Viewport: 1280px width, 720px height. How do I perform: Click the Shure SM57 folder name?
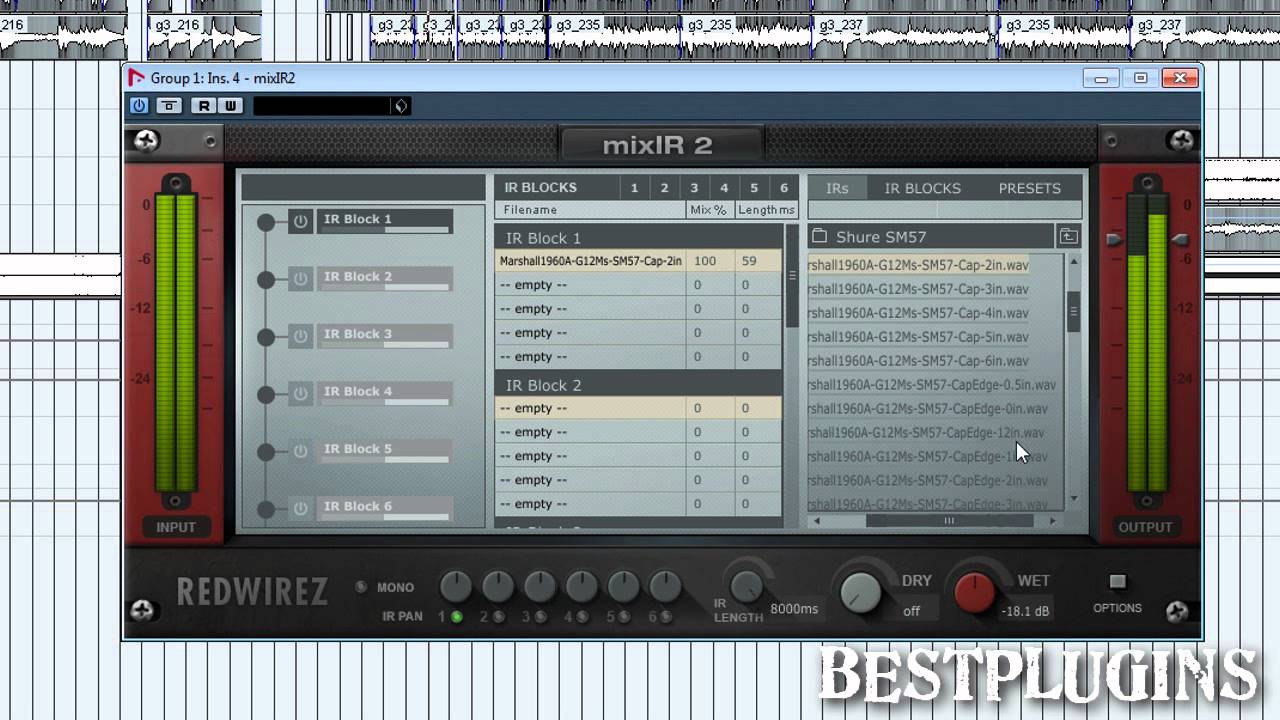(x=881, y=237)
